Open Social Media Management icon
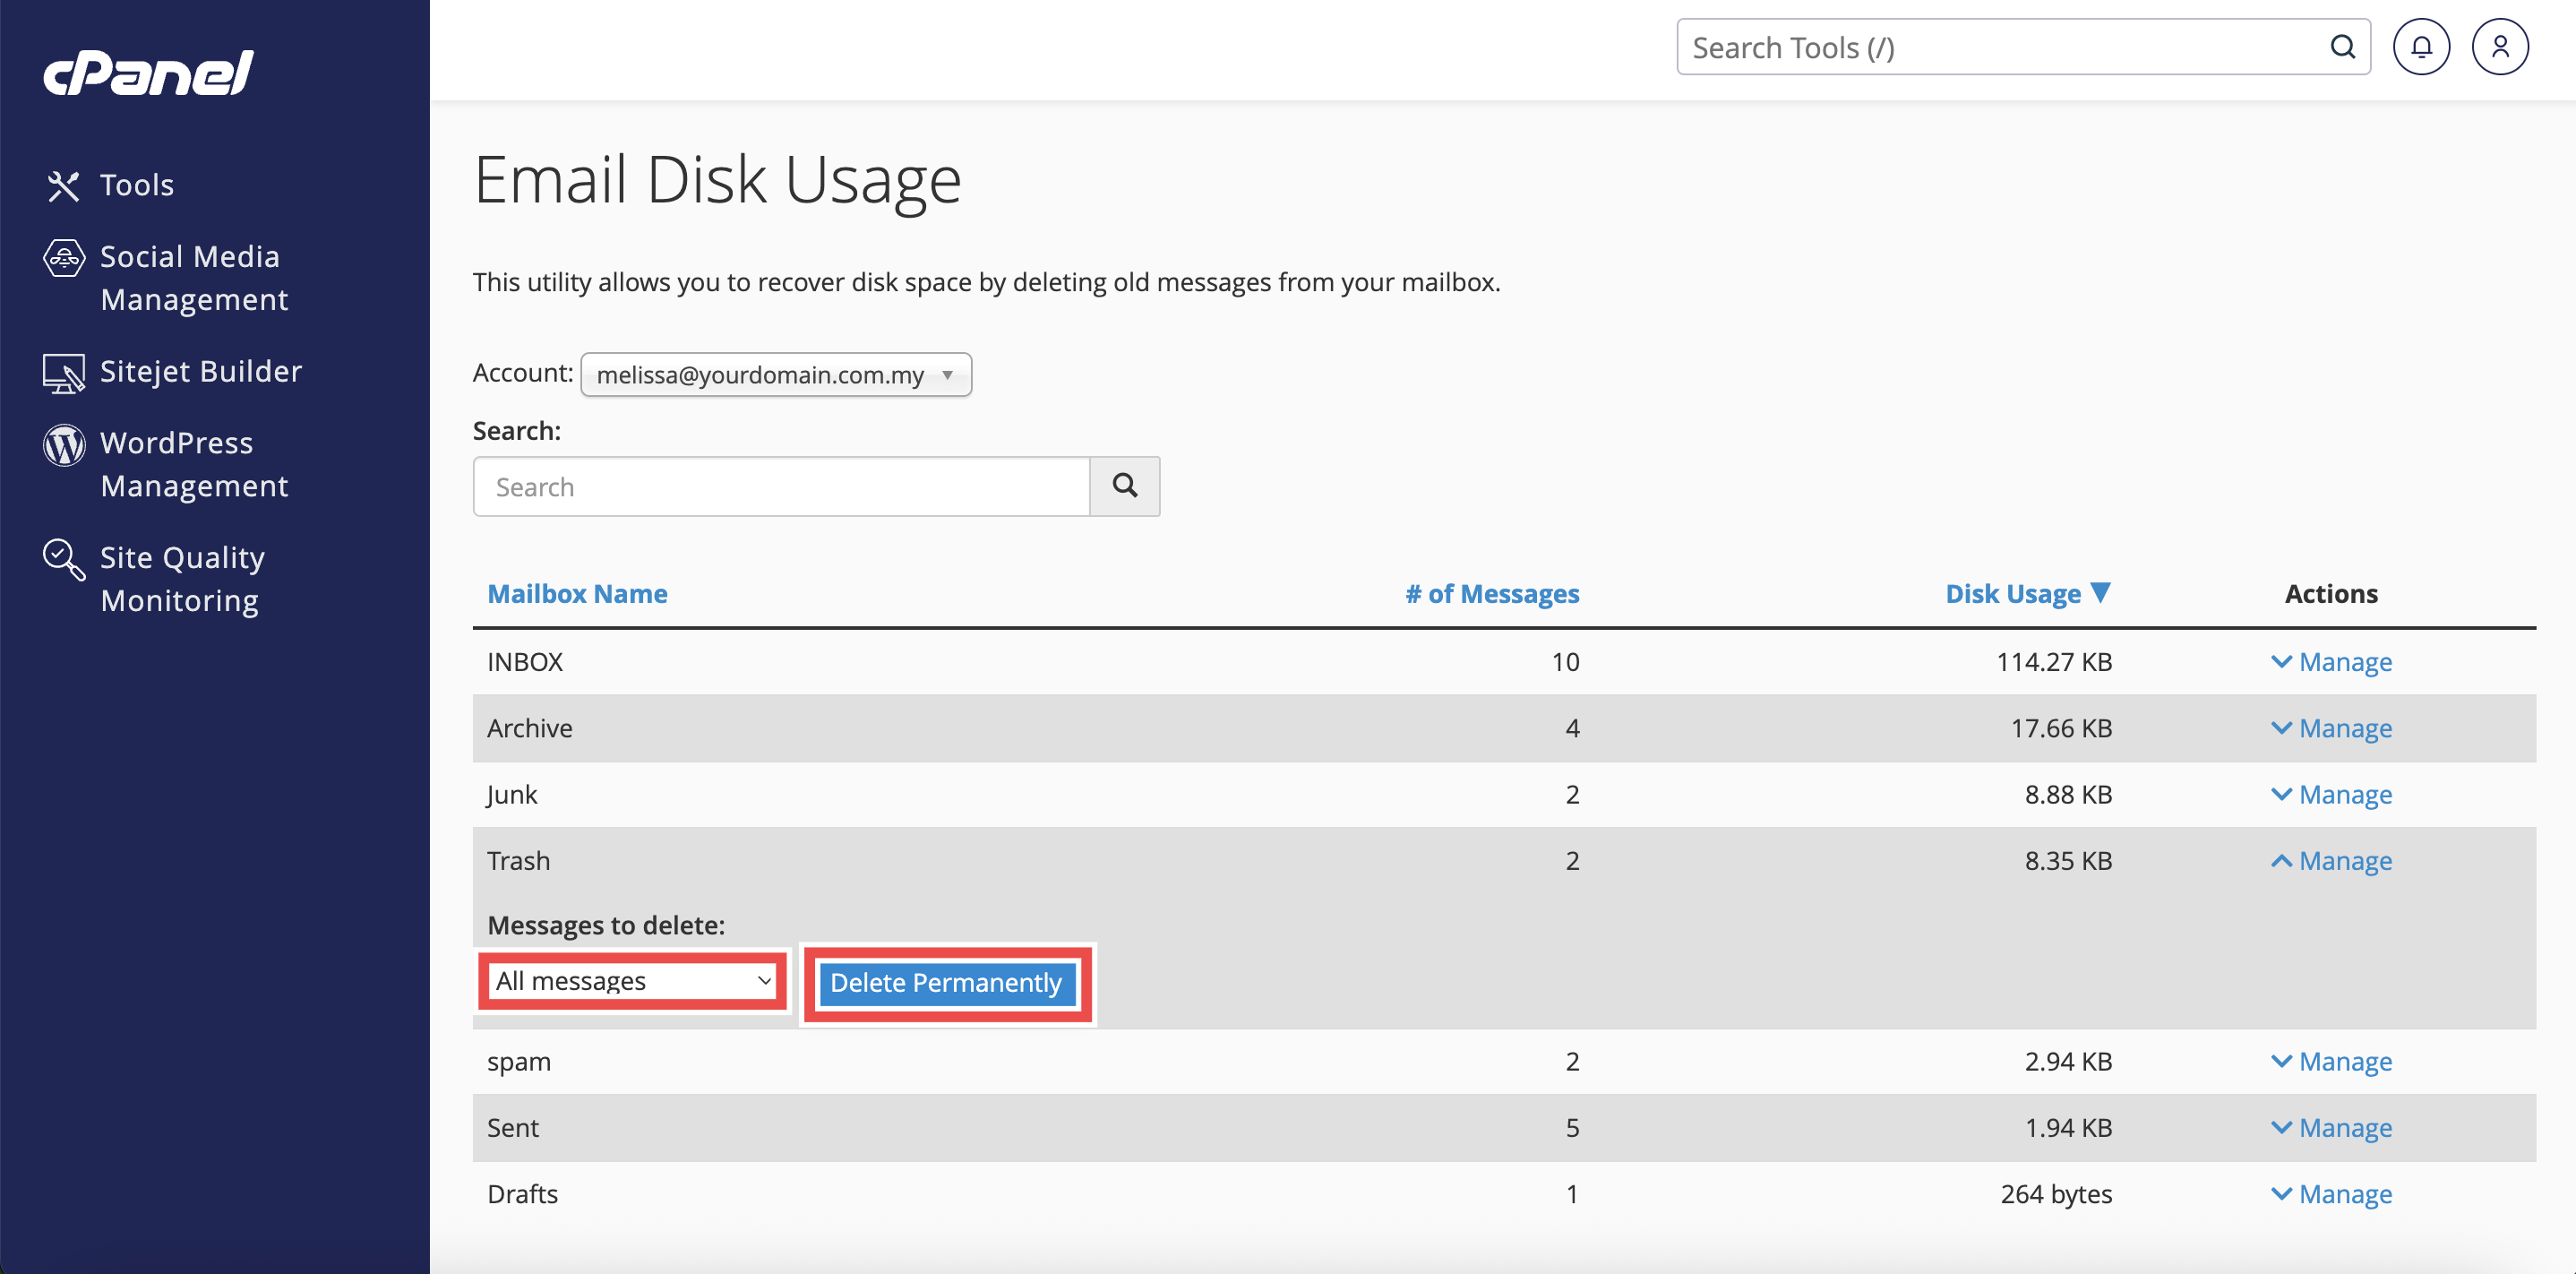The image size is (2576, 1274). [64, 258]
